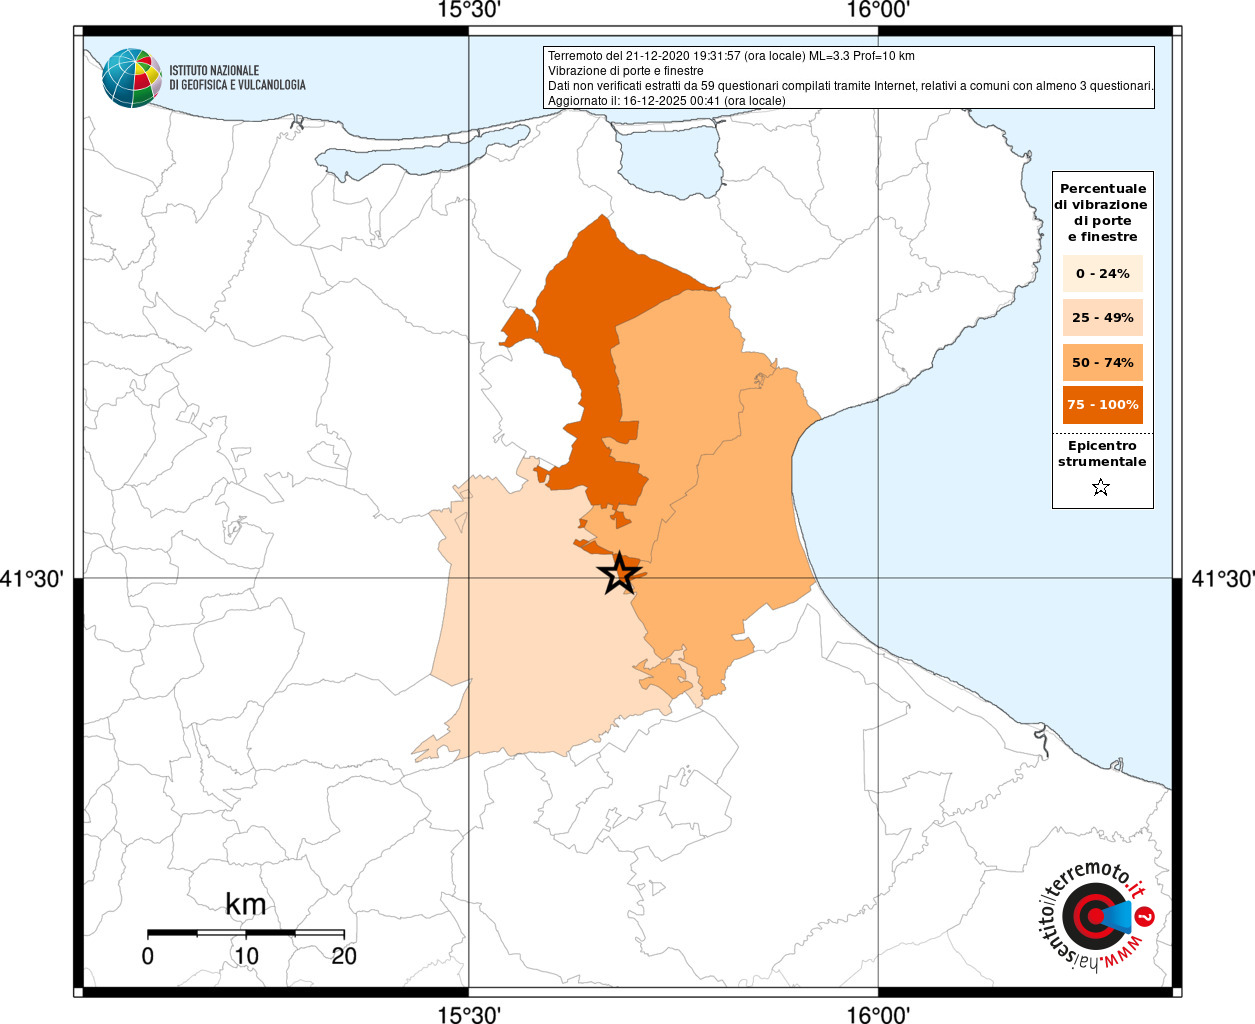Click the 15°30' longitude label at bottom
The image size is (1255, 1024).
point(469,1014)
